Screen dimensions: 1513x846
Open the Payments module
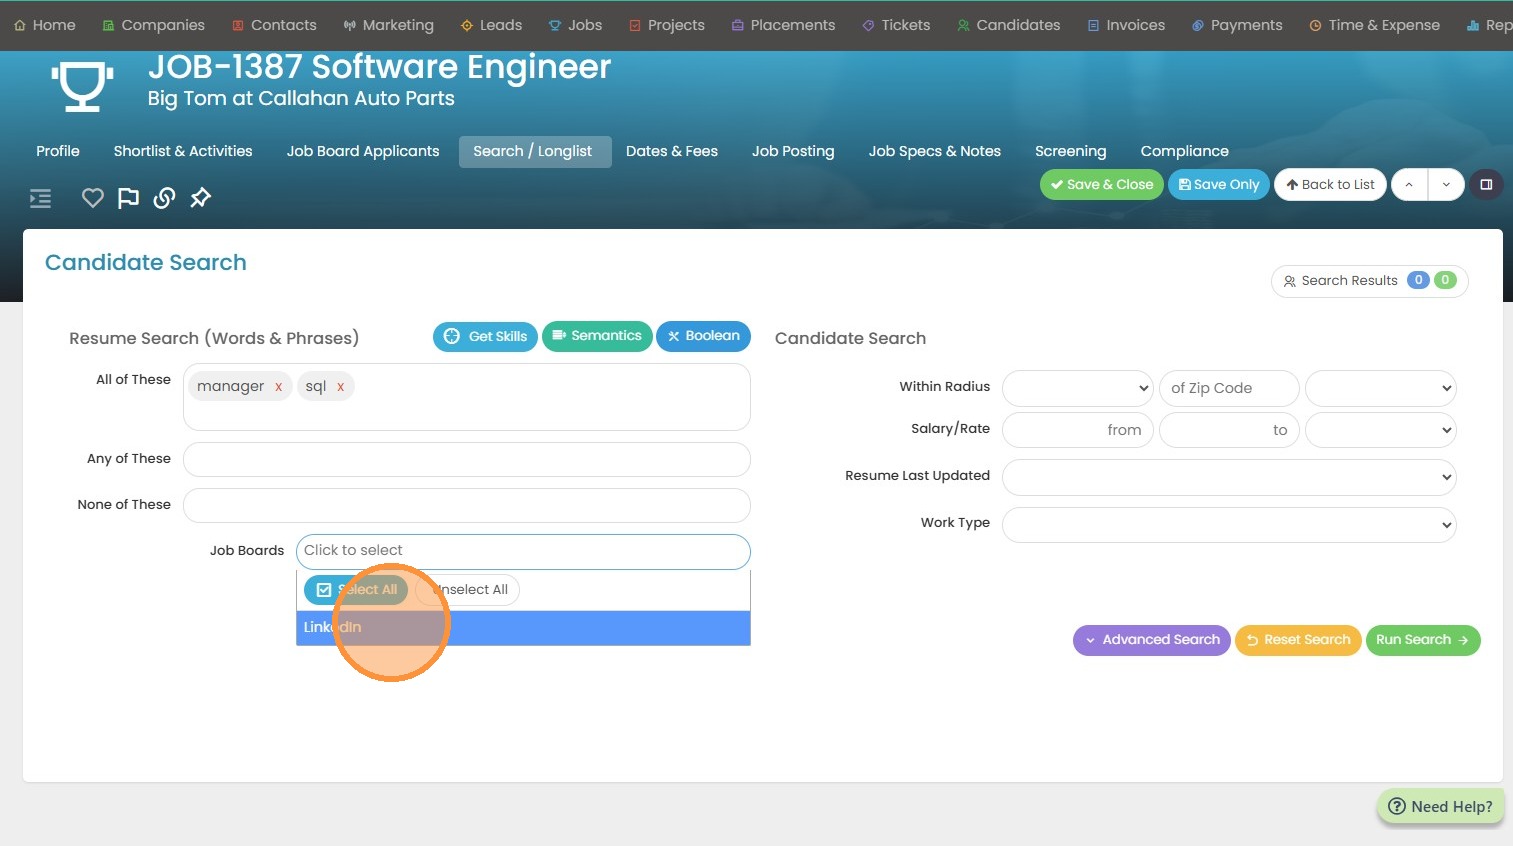pyautogui.click(x=1237, y=25)
